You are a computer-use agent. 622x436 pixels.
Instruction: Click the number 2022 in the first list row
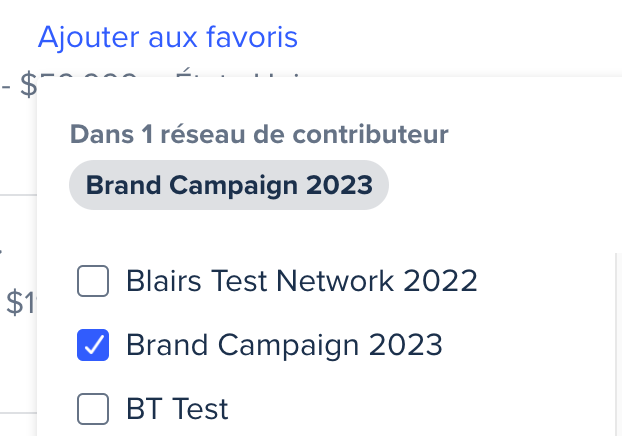point(440,283)
